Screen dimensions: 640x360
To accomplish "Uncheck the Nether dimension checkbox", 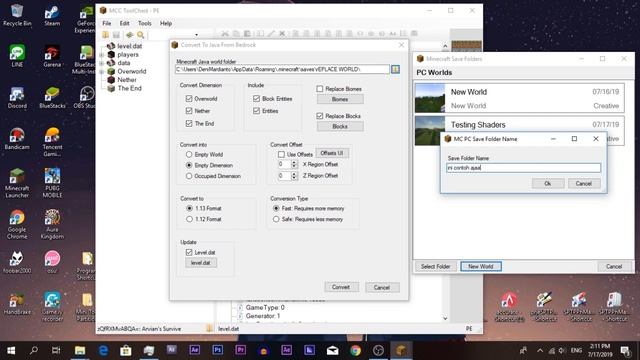I will 189,111.
